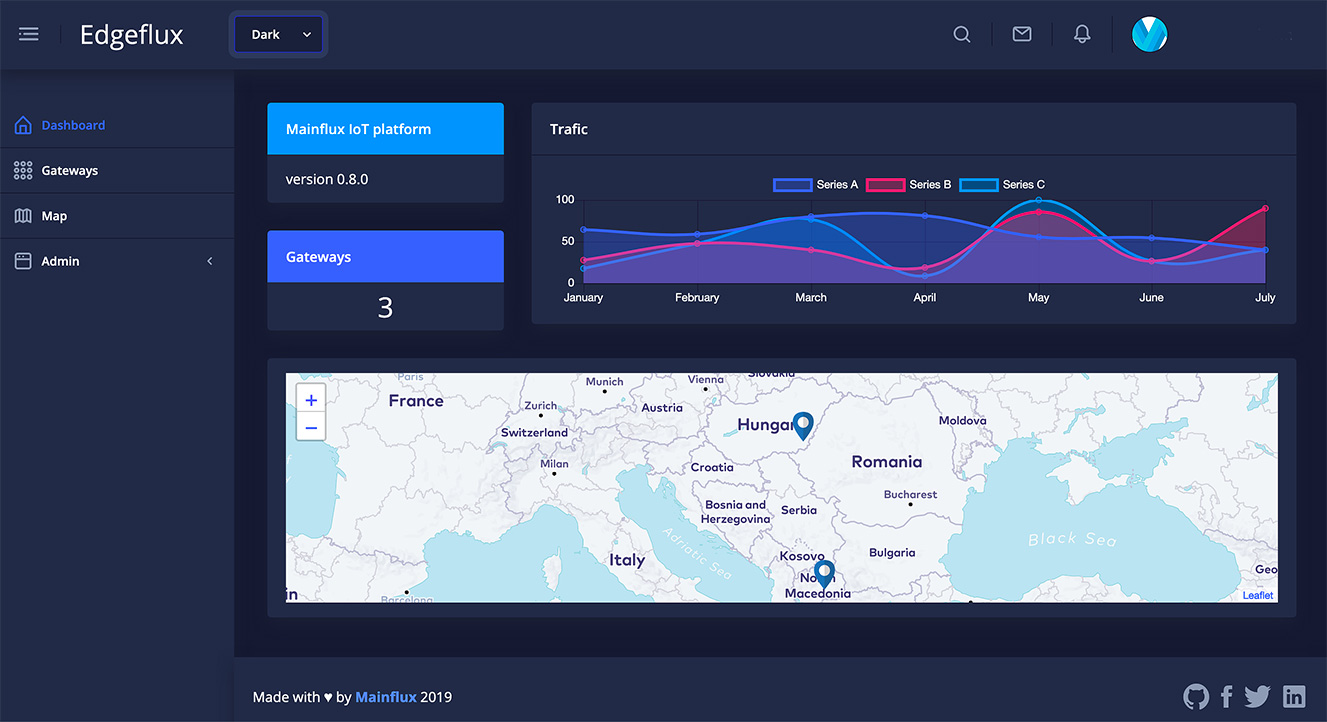Open the search icon in top bar
Image resolution: width=1327 pixels, height=722 pixels.
point(961,33)
